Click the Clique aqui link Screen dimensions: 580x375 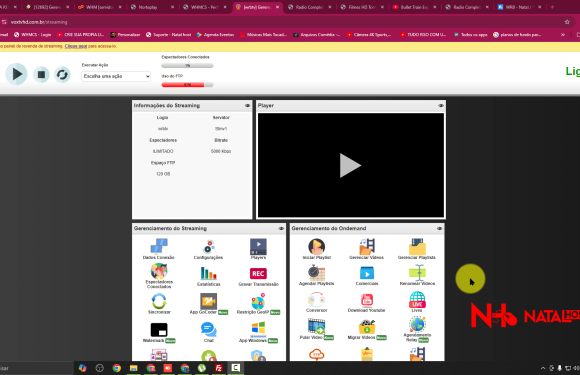click(x=76, y=46)
